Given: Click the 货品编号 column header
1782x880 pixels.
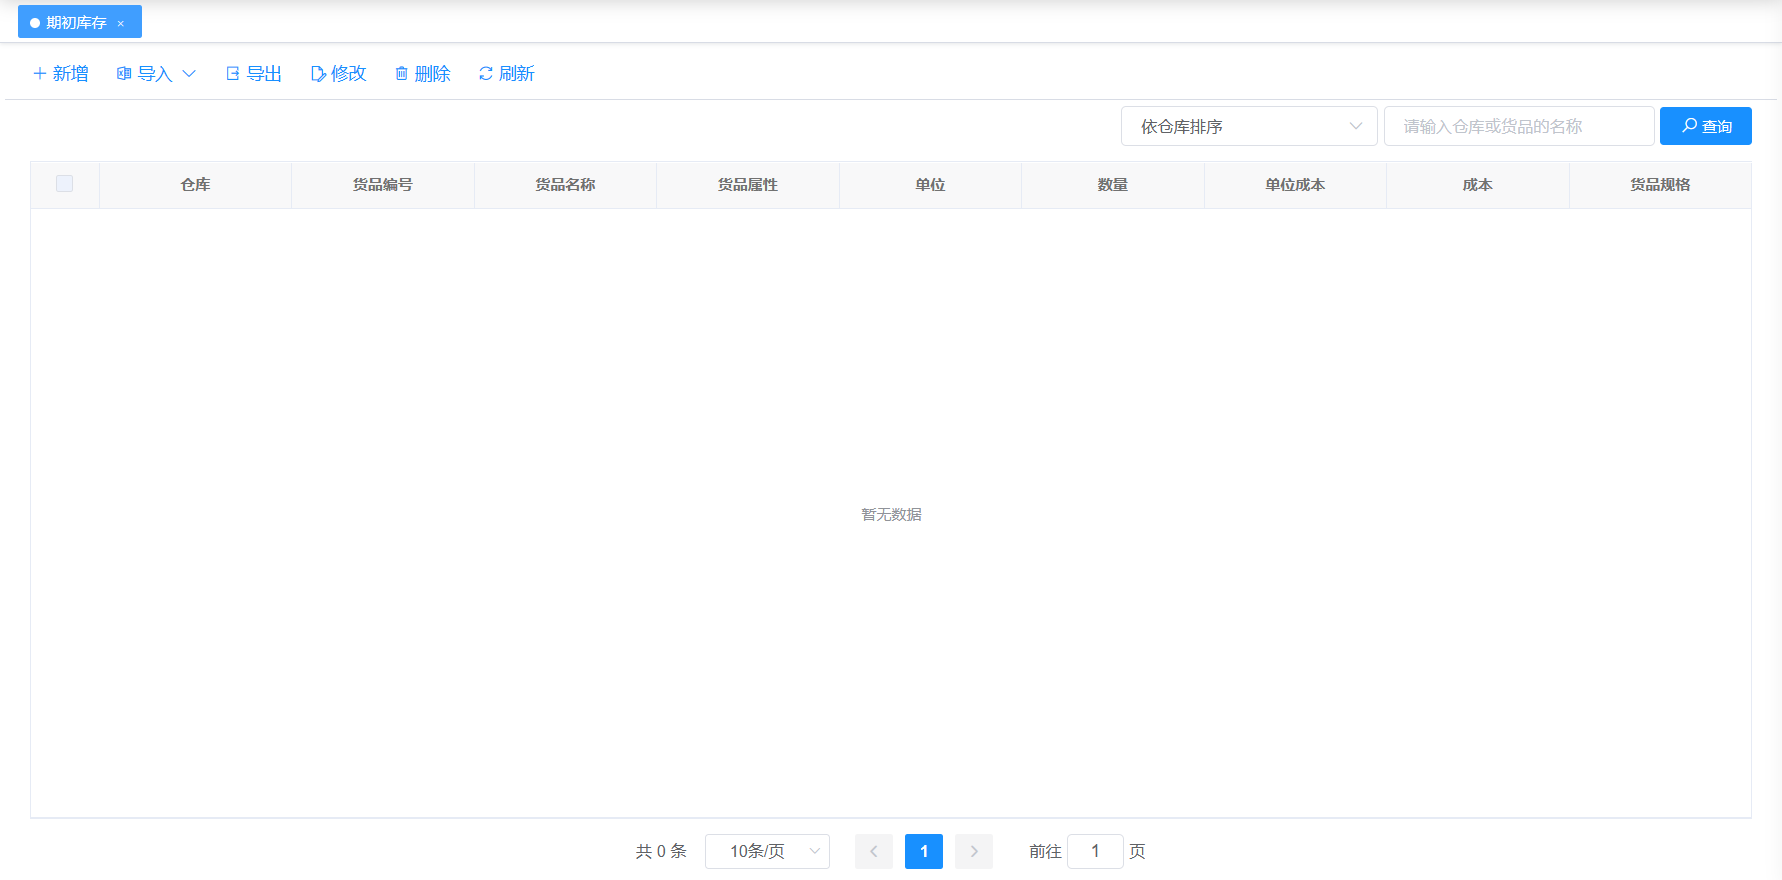Looking at the screenshot, I should 383,185.
